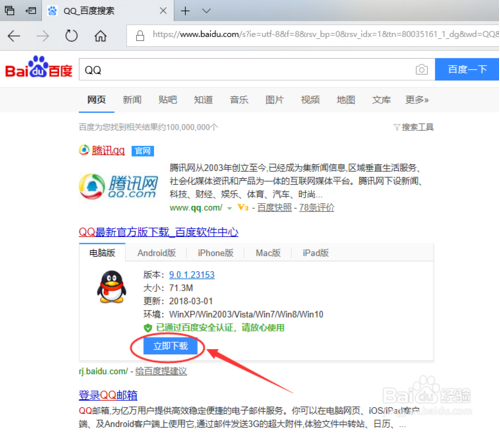Go to the browser home page icon
Image resolution: width=500 pixels, height=435 pixels.
pyautogui.click(x=100, y=36)
